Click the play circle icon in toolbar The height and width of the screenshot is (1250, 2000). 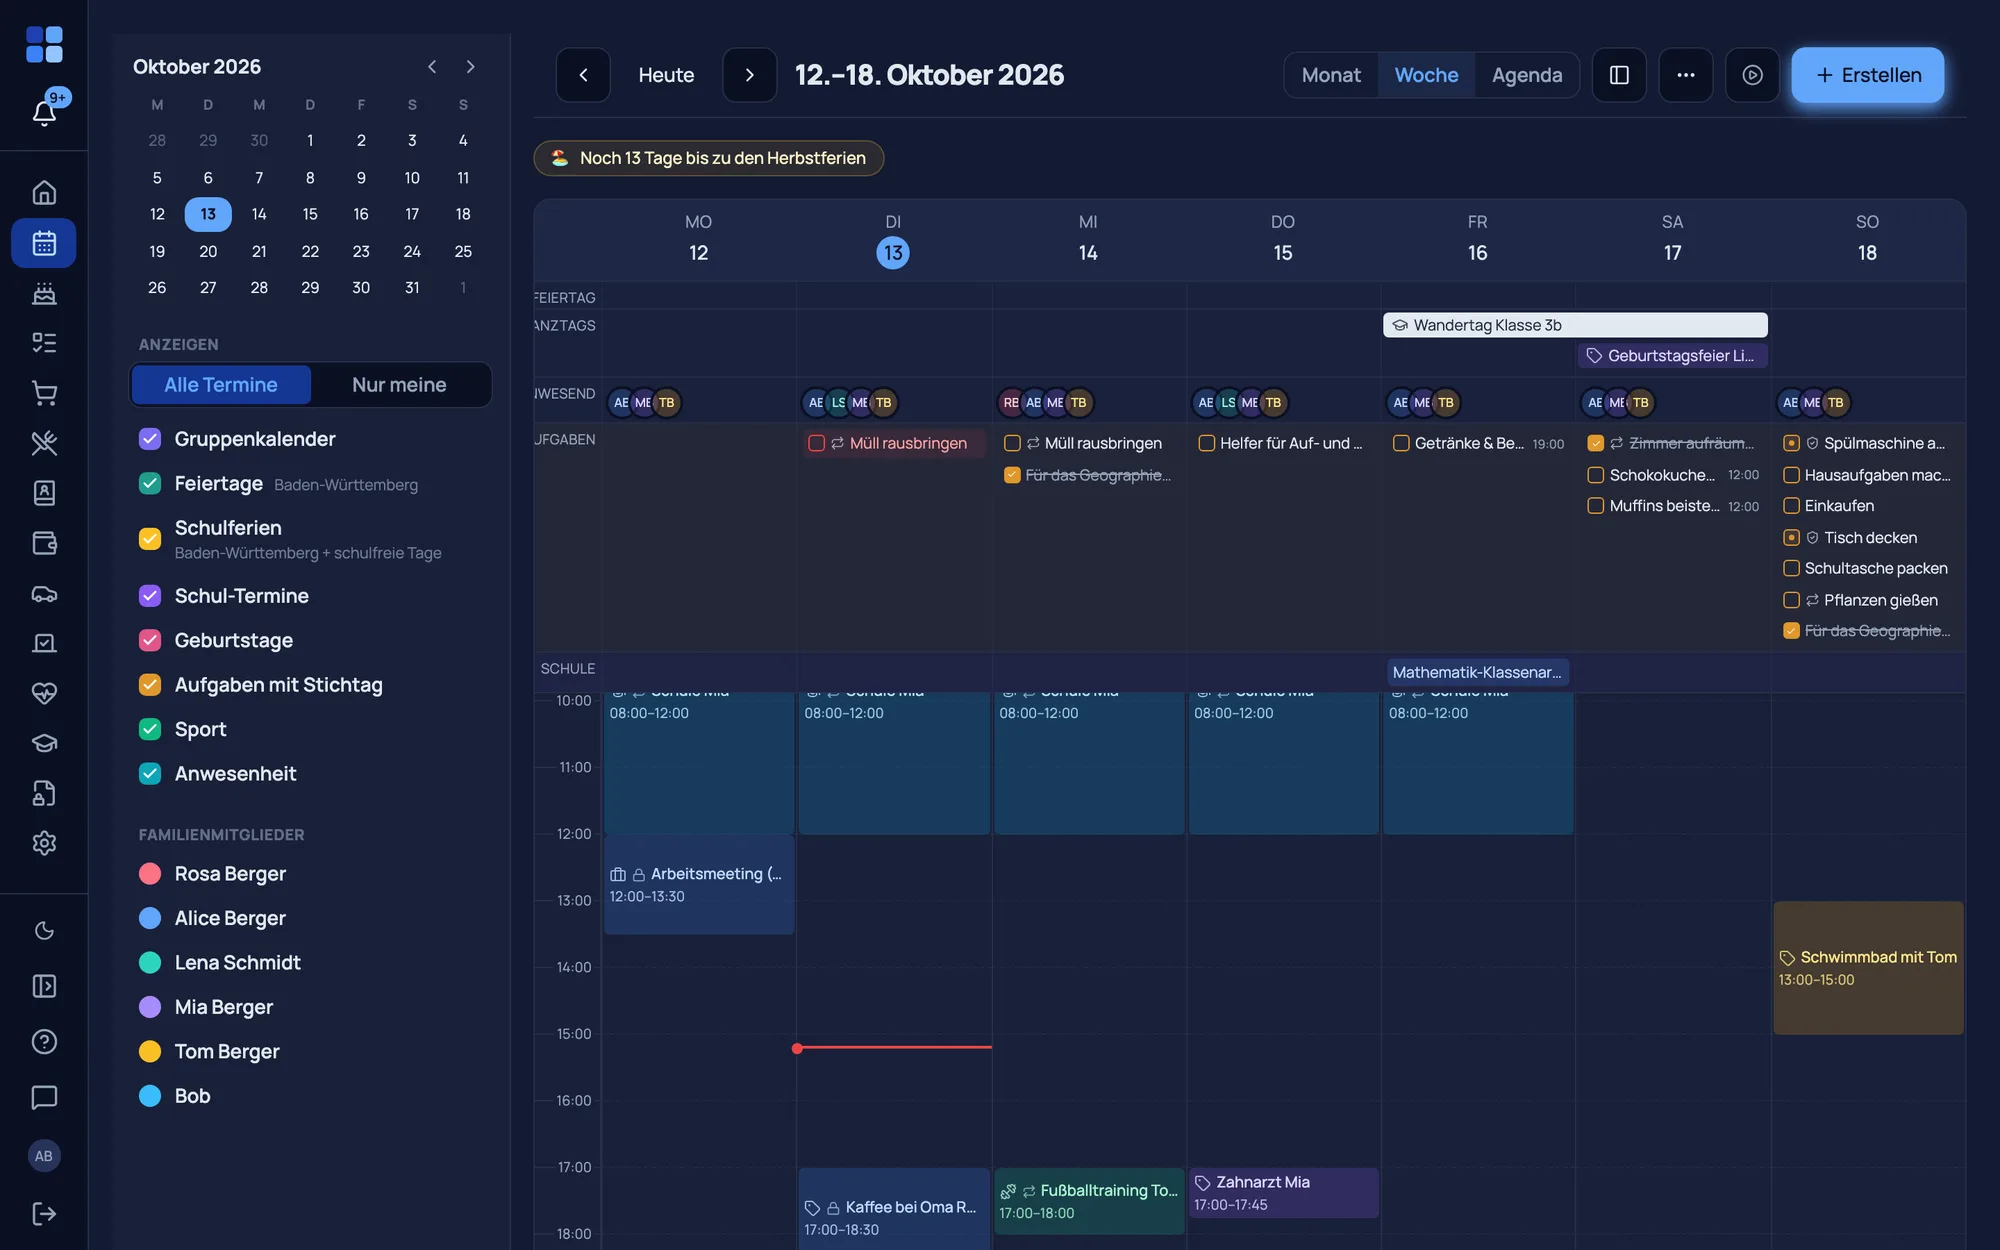[x=1752, y=75]
